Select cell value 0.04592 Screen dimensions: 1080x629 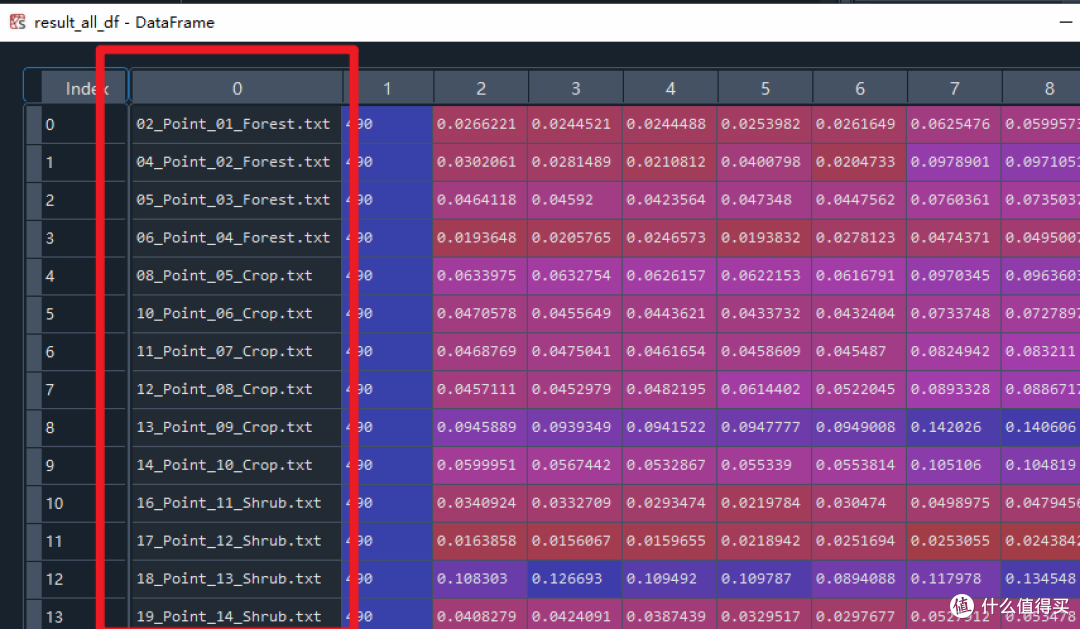[x=576, y=200]
